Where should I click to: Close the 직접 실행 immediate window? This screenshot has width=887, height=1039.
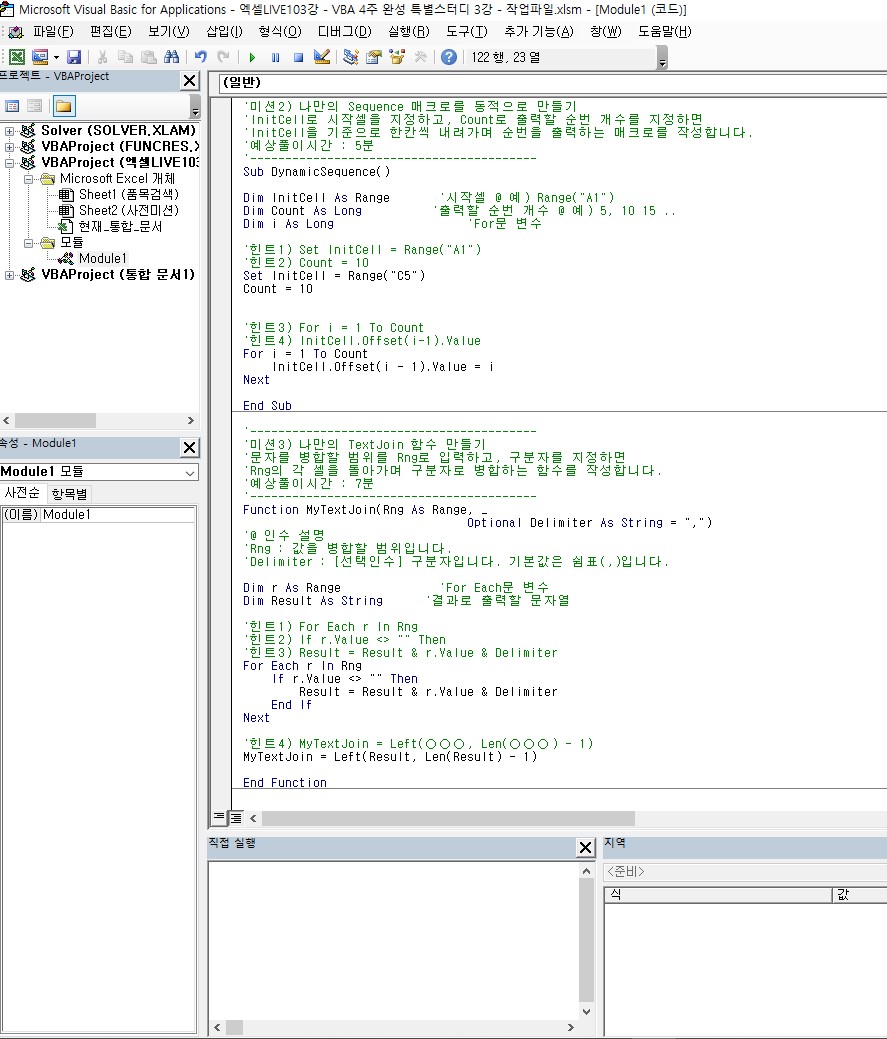[x=586, y=848]
